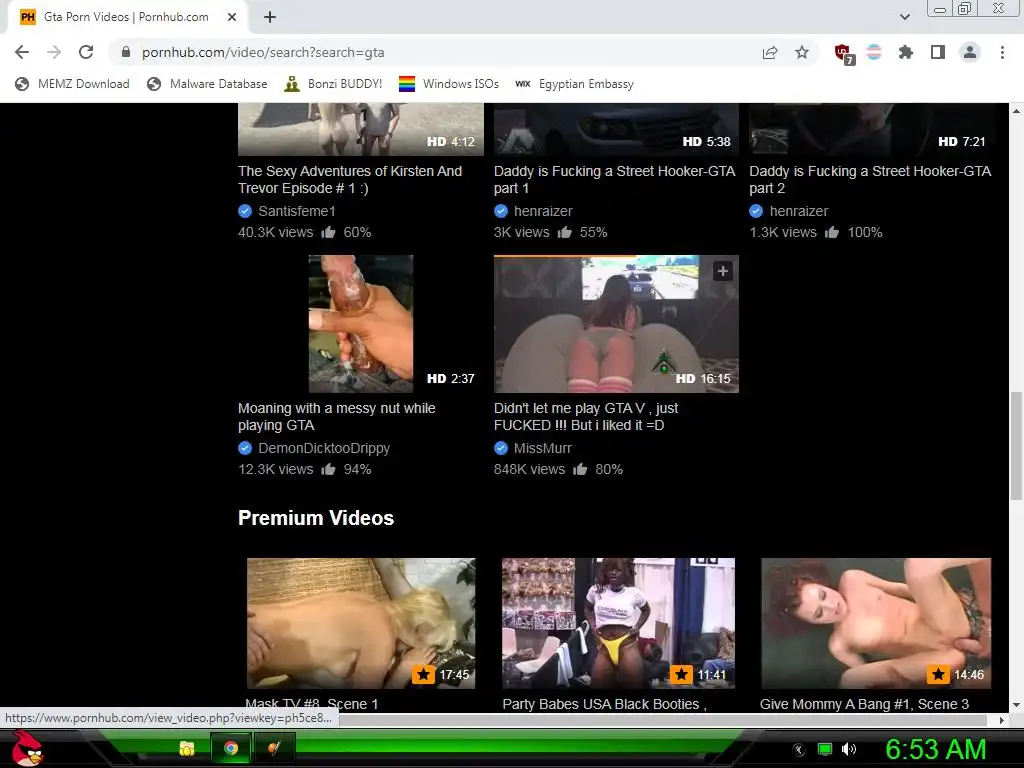Viewport: 1024px width, 768px height.
Task: Open the Windows ISOs bookmark
Action: (449, 84)
